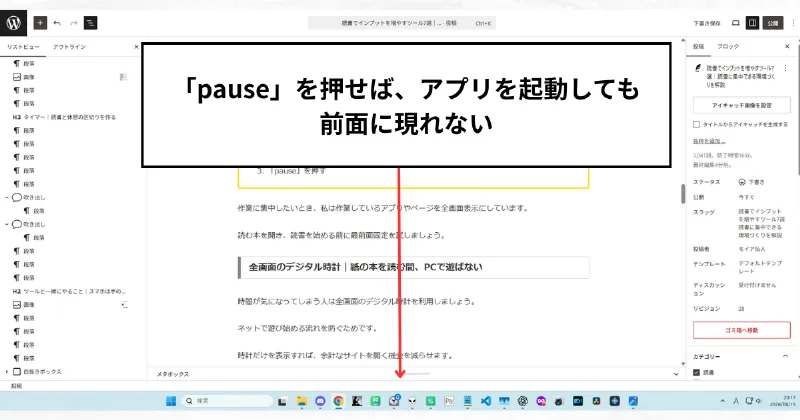Select H2 ツールと一緒にやること heading in list view

pyautogui.click(x=69, y=291)
